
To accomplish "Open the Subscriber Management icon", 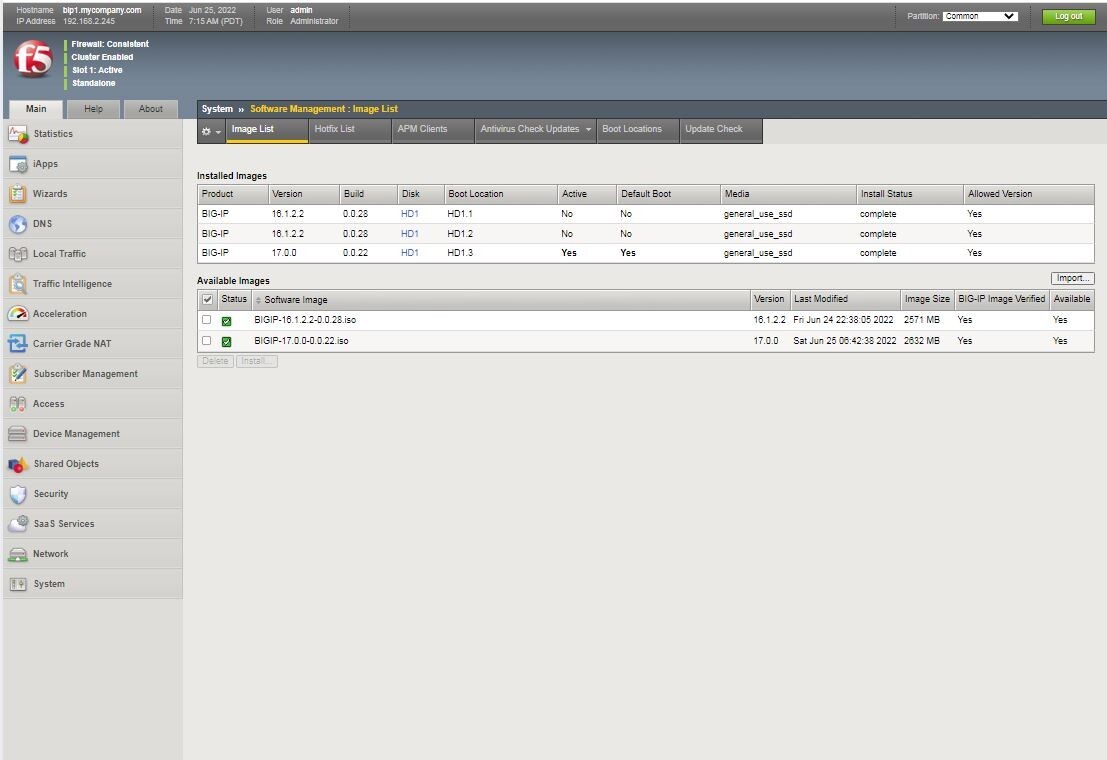I will [18, 374].
